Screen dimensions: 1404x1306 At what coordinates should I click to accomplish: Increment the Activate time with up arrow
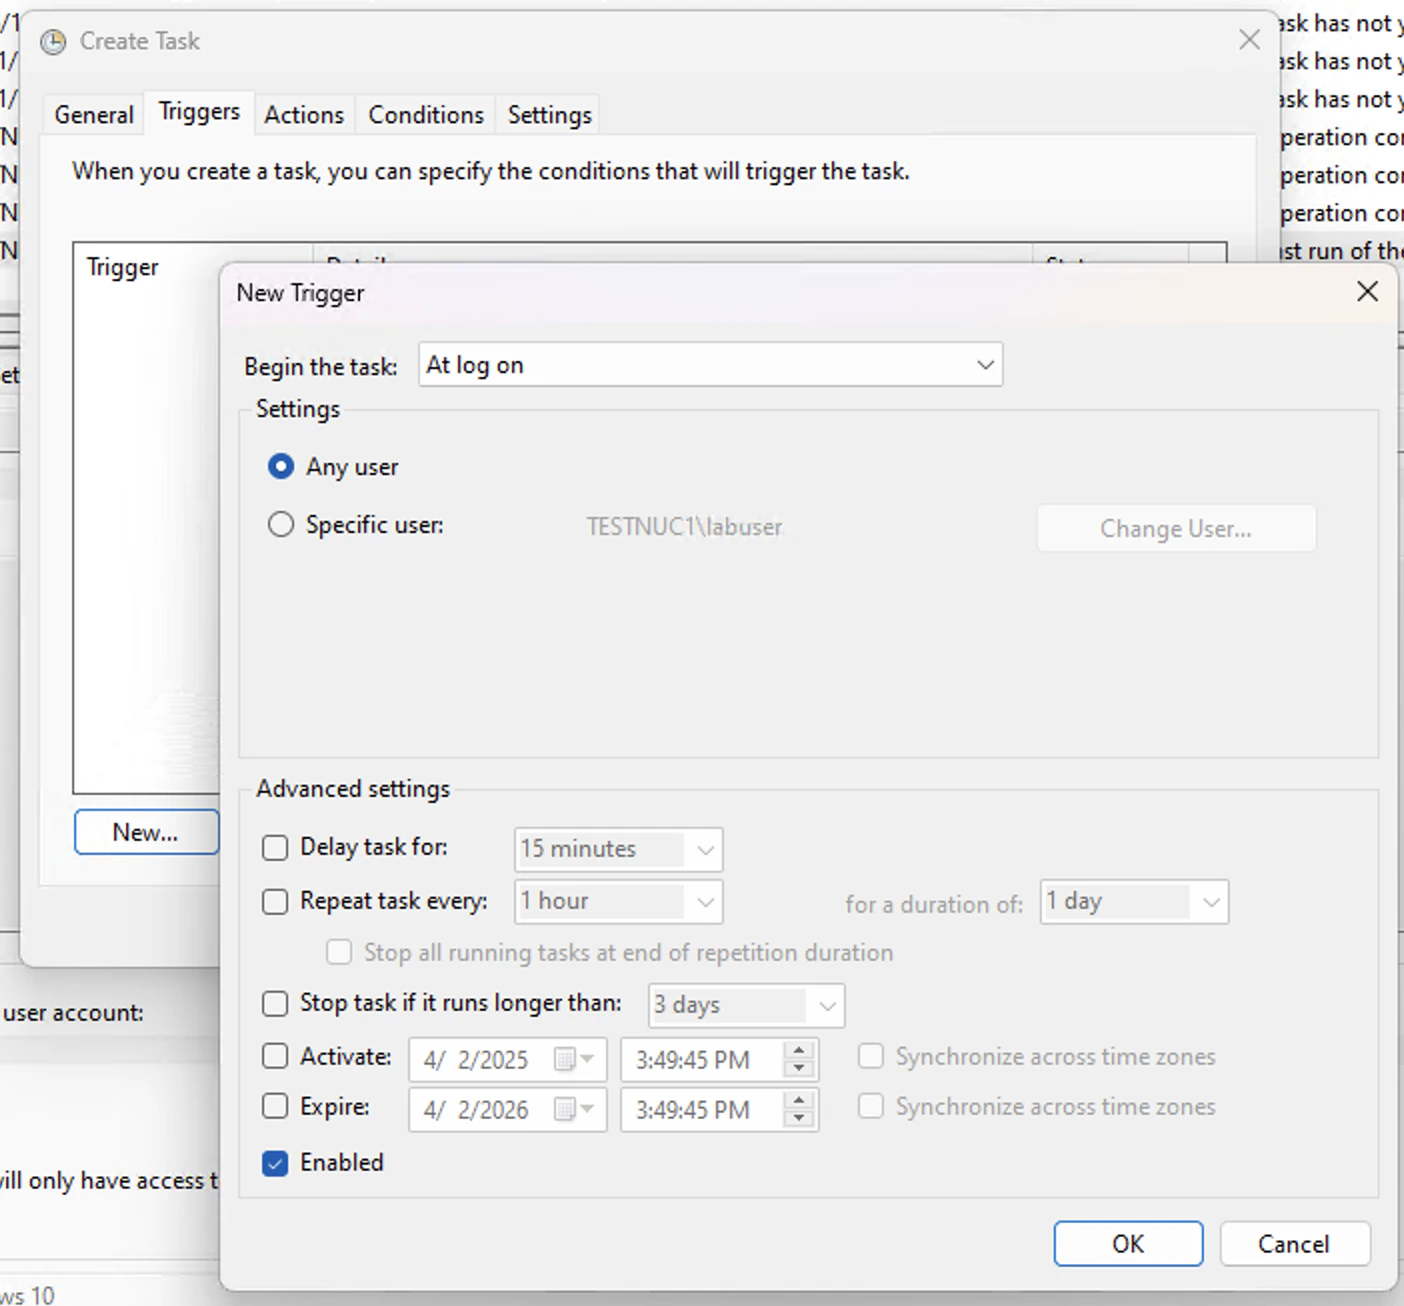(x=797, y=1051)
